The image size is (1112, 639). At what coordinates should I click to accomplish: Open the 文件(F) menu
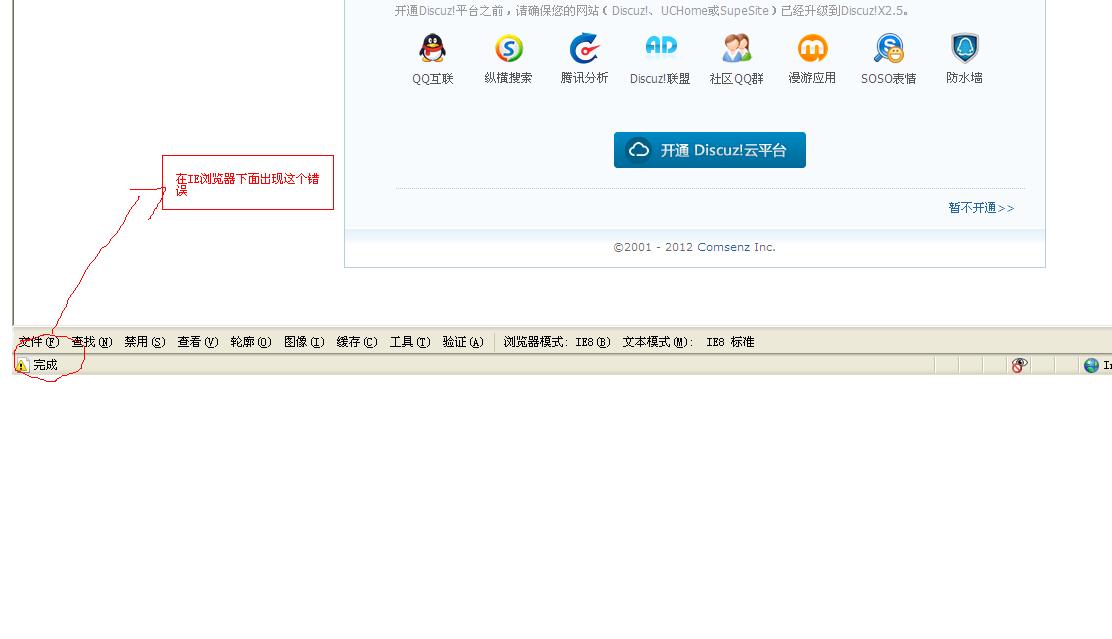point(39,342)
